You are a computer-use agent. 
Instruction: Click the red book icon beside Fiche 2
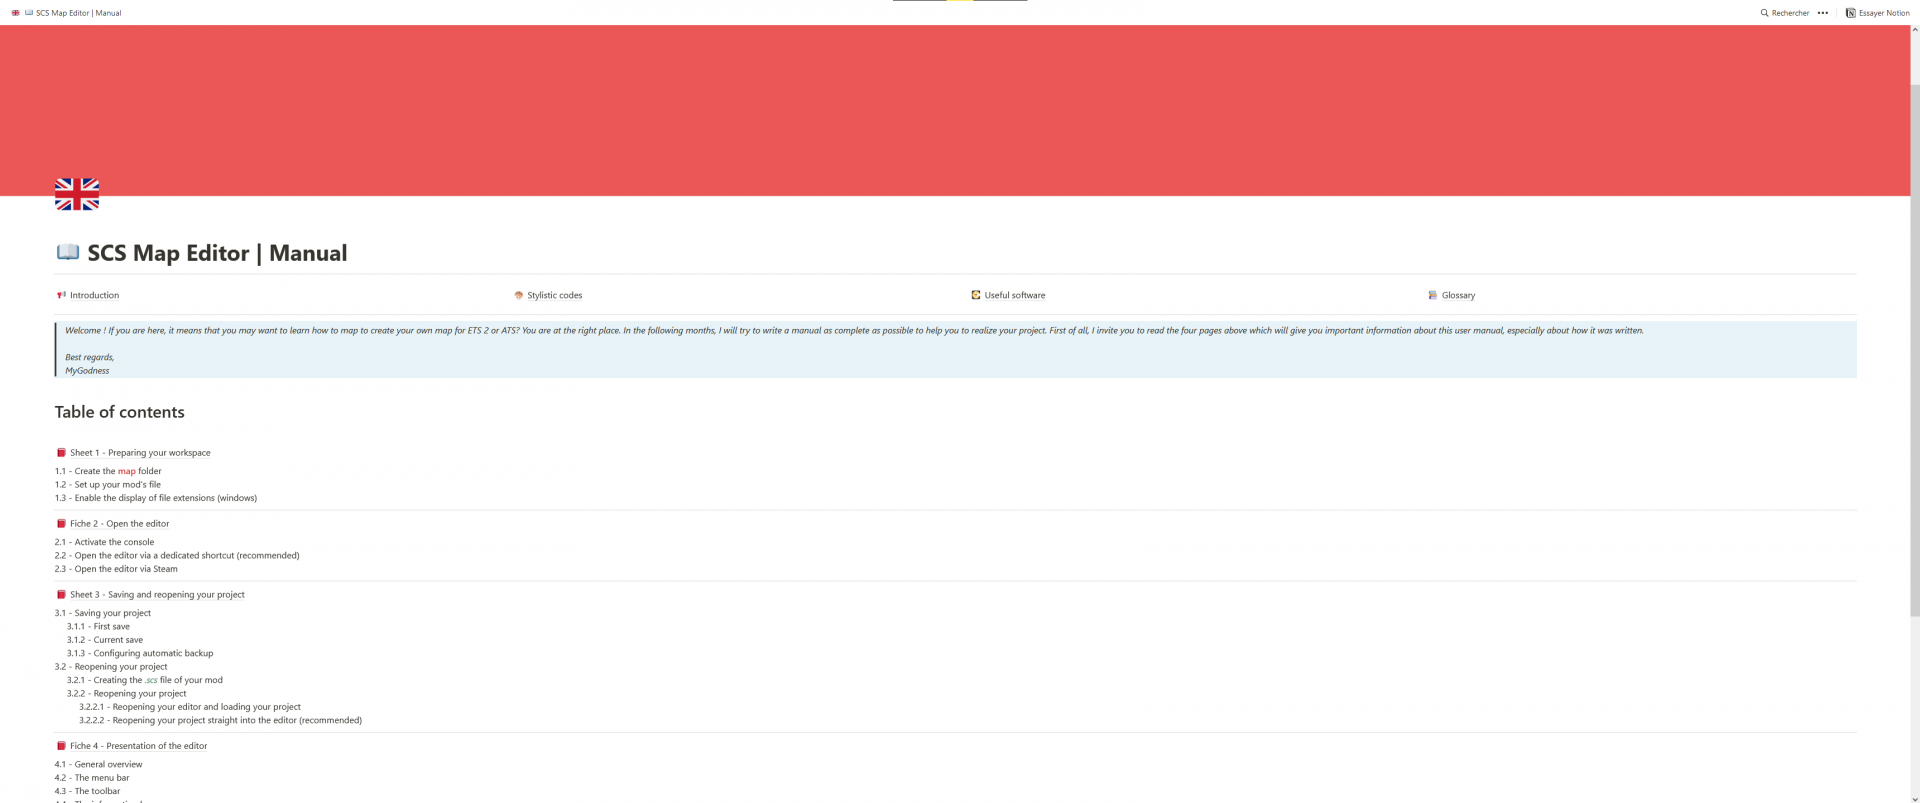[61, 524]
